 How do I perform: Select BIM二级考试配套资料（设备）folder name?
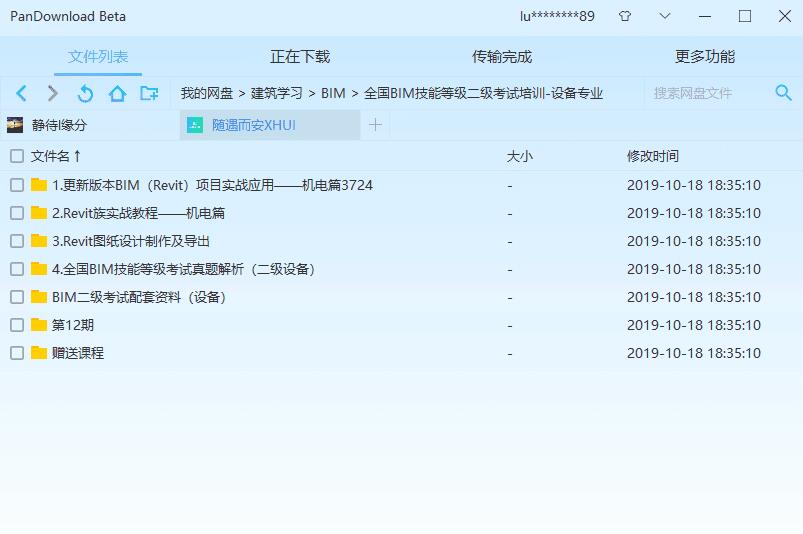pos(139,297)
